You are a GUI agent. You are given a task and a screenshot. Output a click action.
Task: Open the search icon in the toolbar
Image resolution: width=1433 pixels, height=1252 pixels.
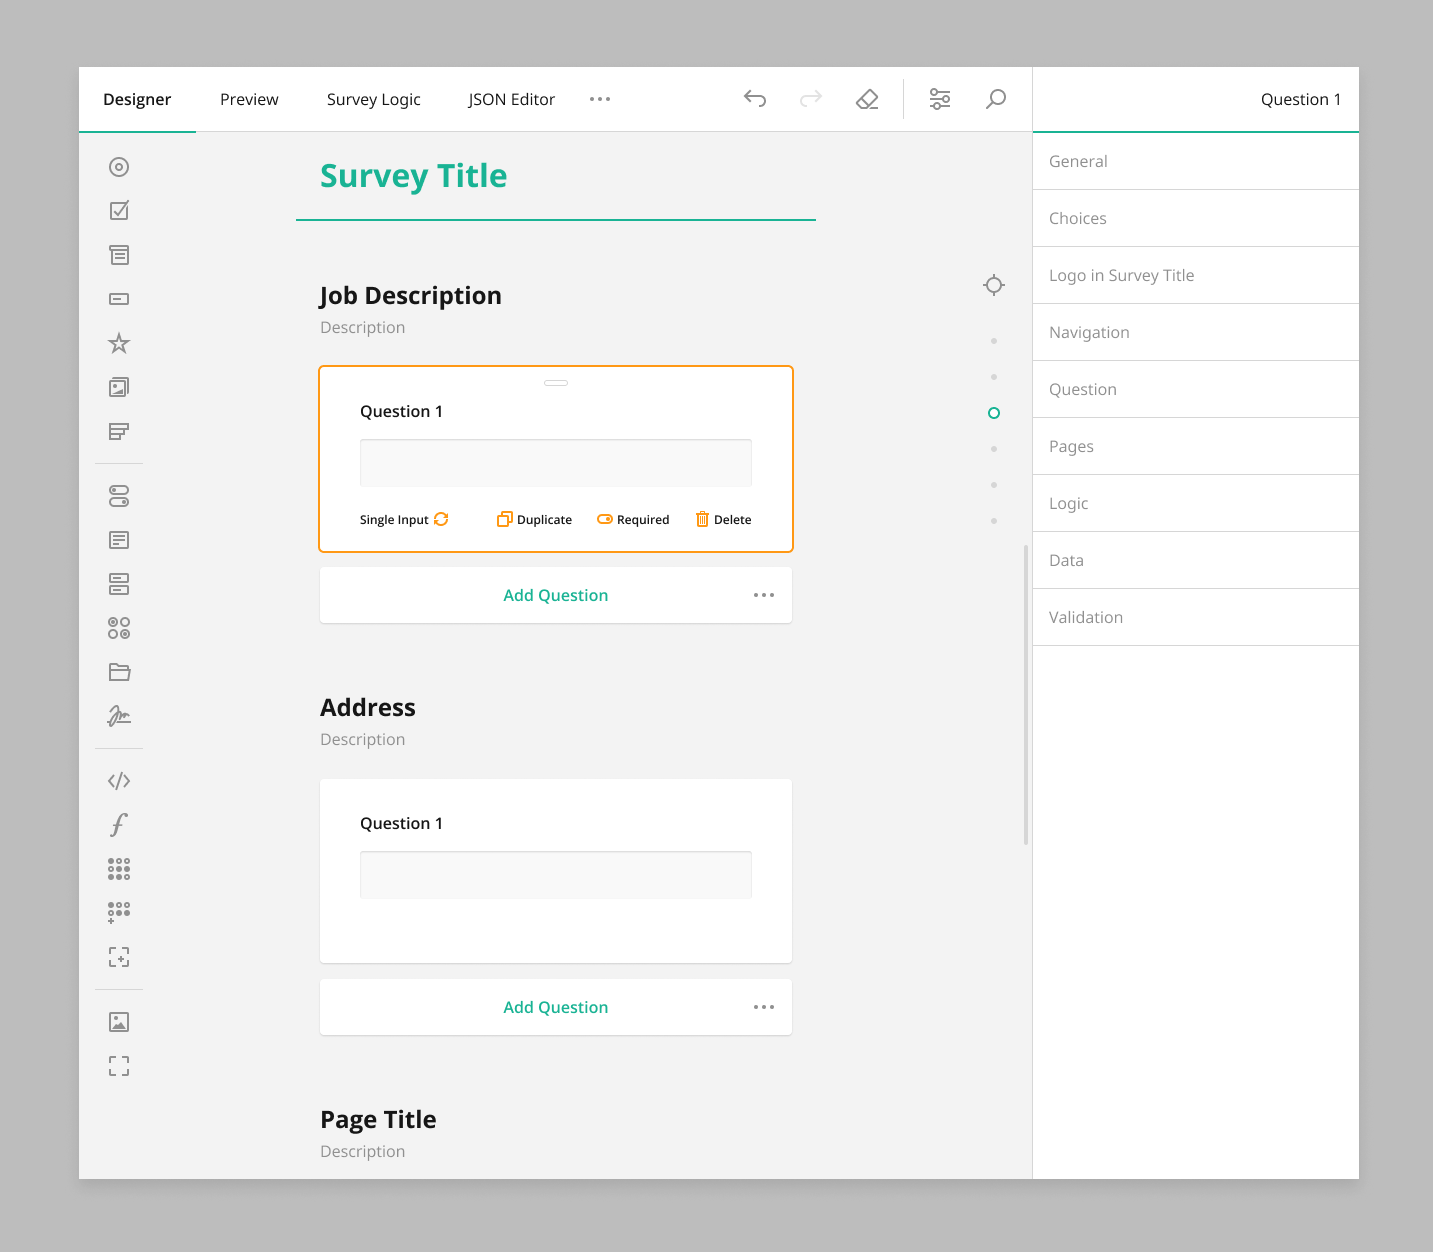(995, 99)
